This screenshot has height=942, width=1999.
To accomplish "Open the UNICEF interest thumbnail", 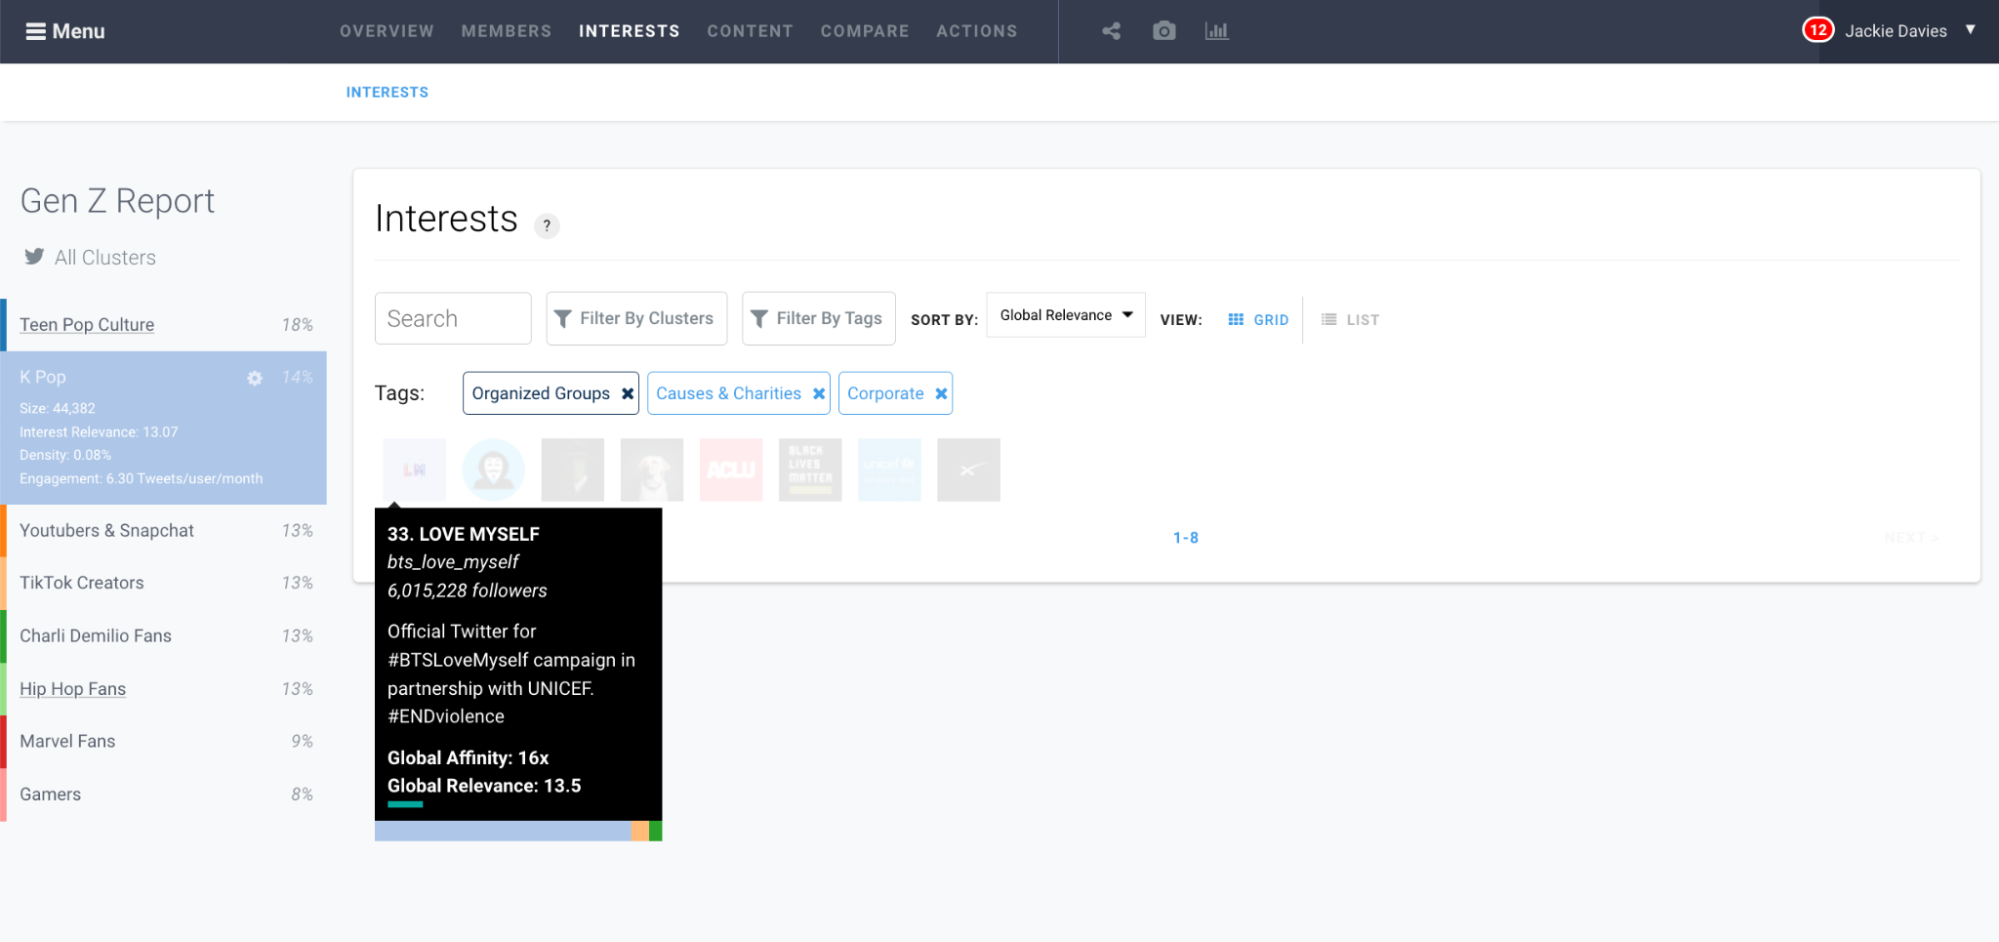I will click(x=889, y=470).
